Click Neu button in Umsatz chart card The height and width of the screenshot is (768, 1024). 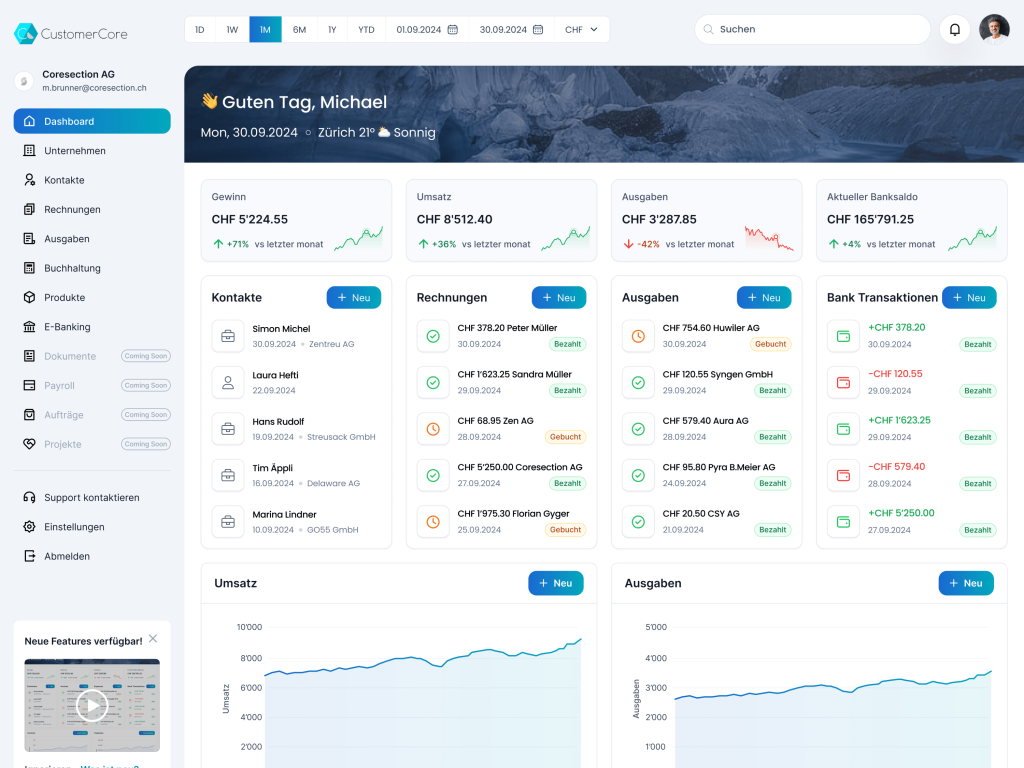tap(555, 583)
